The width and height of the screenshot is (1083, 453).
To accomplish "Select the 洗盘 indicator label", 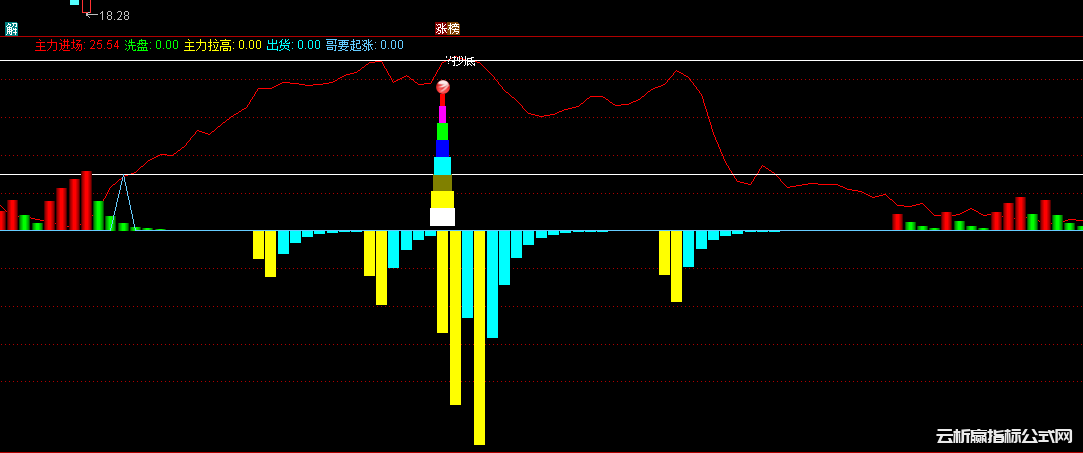I will pyautogui.click(x=151, y=45).
